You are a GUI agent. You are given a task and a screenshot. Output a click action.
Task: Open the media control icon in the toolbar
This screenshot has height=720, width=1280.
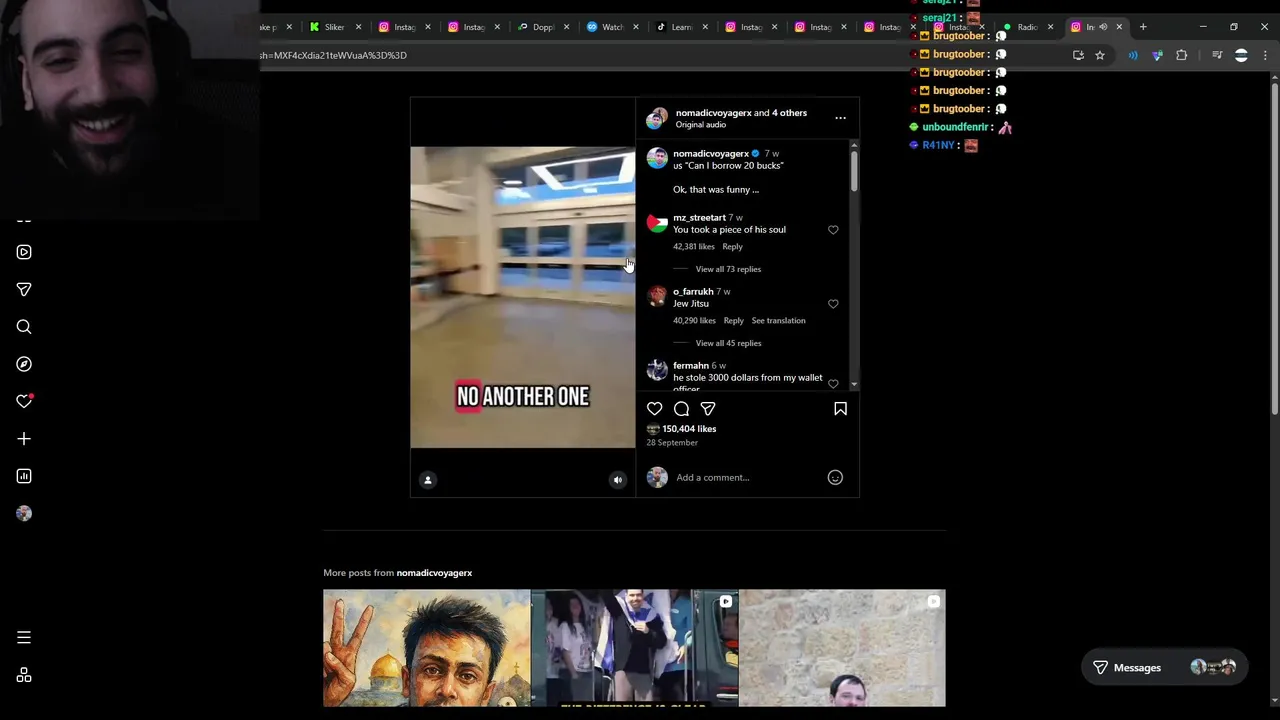[1217, 55]
